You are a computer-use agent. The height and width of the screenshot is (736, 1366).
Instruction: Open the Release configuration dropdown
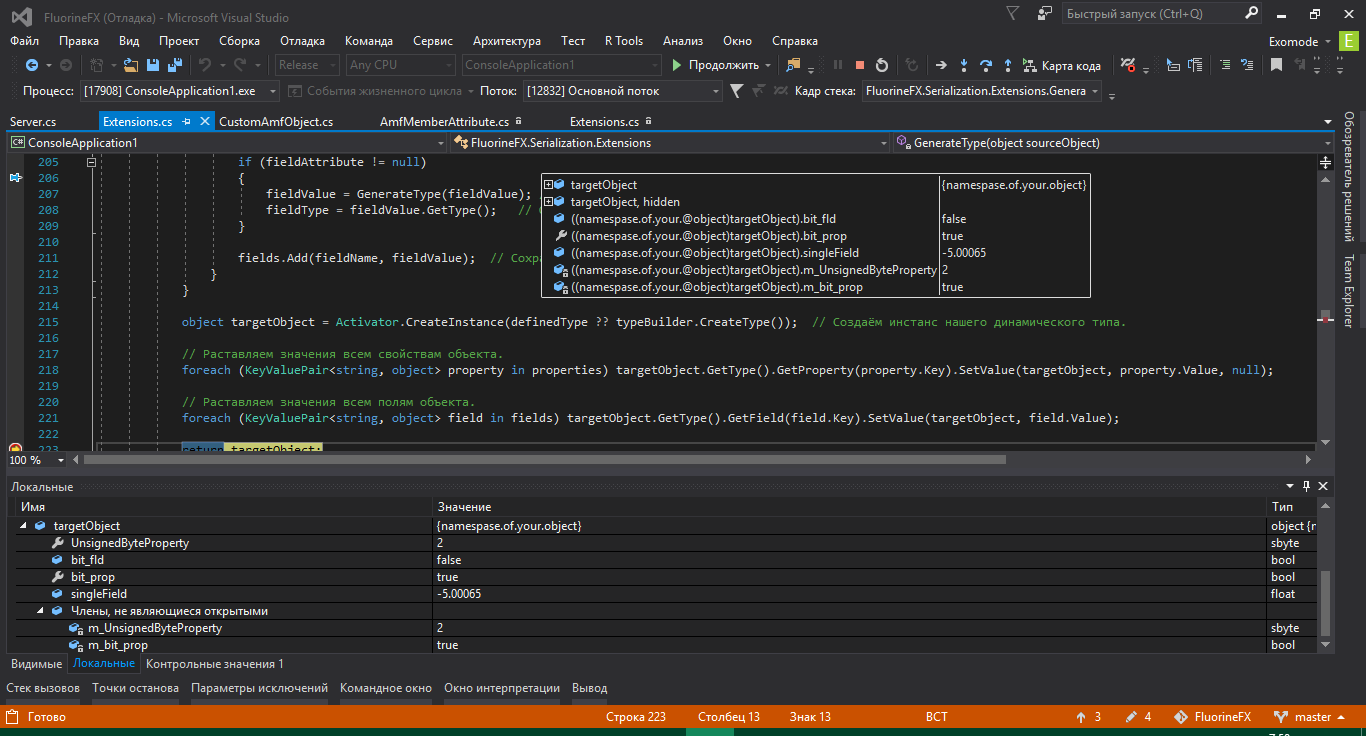pos(305,65)
